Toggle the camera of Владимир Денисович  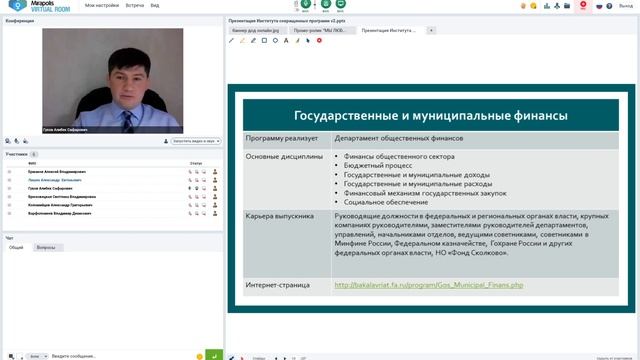click(197, 213)
